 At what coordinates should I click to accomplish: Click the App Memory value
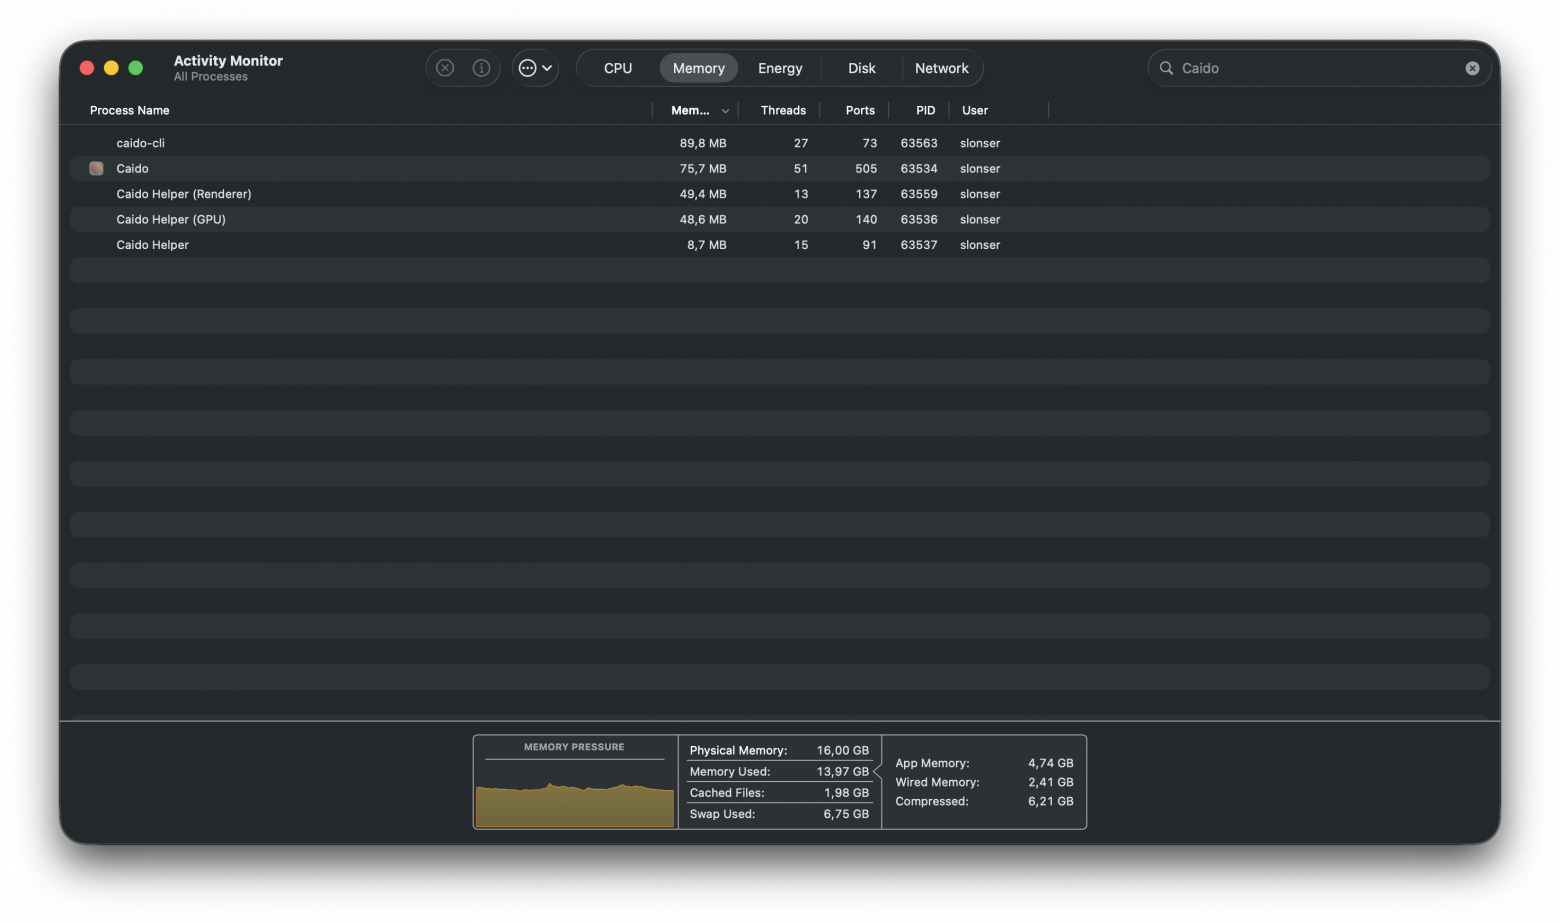[1051, 763]
